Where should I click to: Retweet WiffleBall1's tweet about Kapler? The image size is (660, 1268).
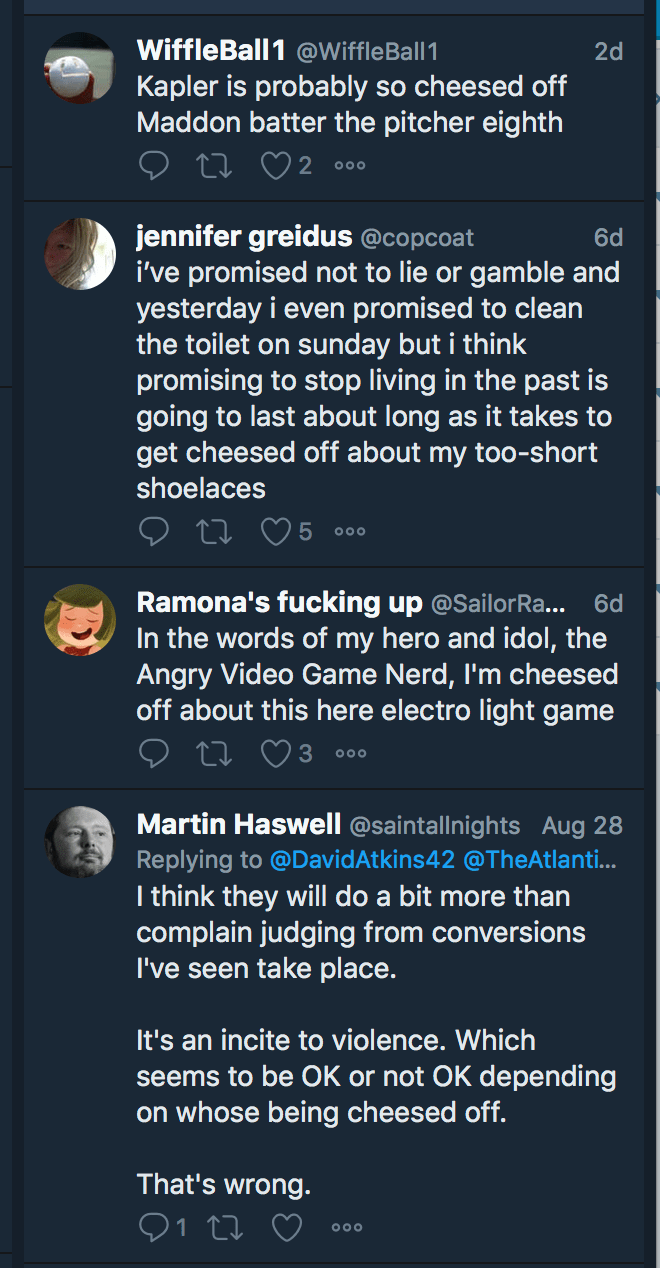click(x=214, y=164)
